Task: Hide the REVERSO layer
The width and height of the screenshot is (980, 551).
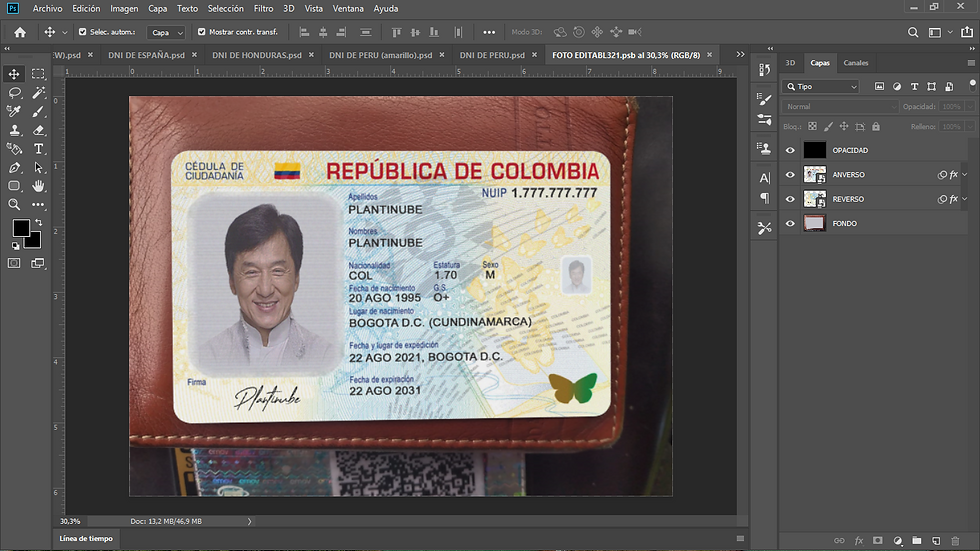Action: tap(790, 199)
